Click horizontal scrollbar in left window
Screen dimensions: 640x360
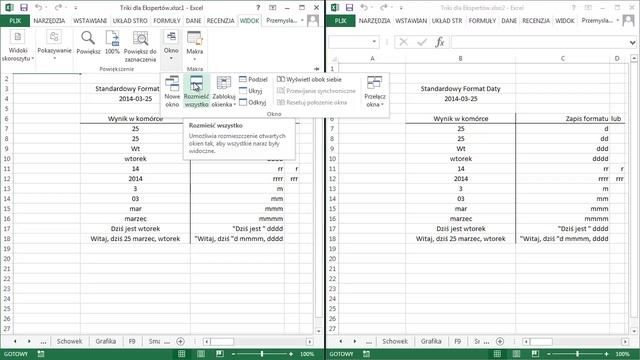pos(258,341)
